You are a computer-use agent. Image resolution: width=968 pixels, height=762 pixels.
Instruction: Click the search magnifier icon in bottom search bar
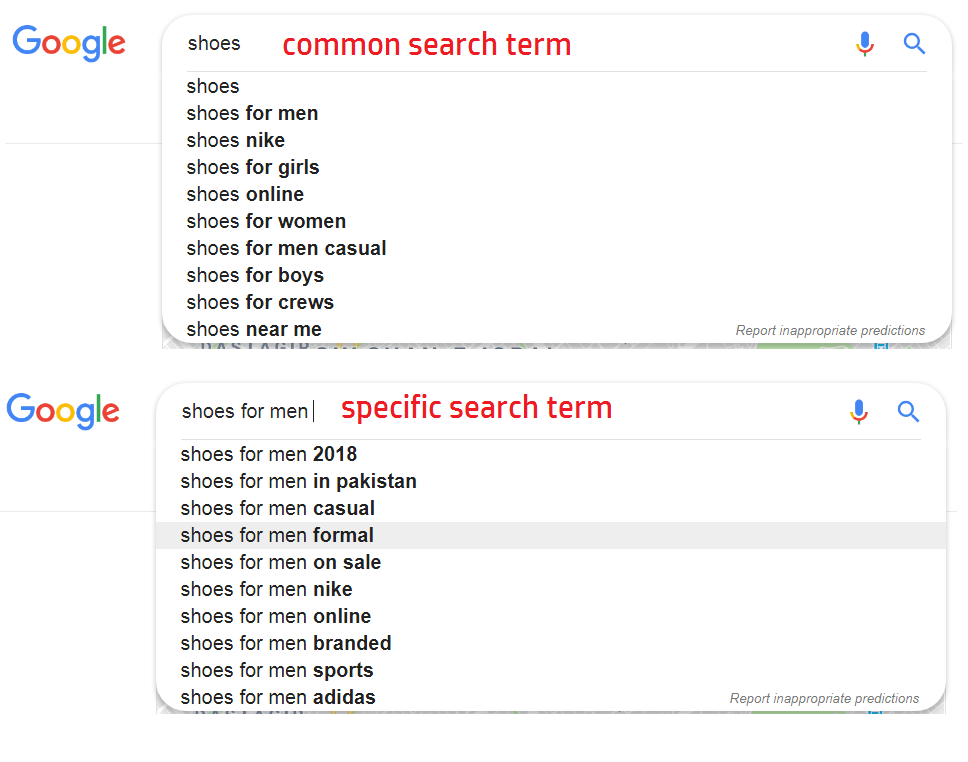(908, 411)
